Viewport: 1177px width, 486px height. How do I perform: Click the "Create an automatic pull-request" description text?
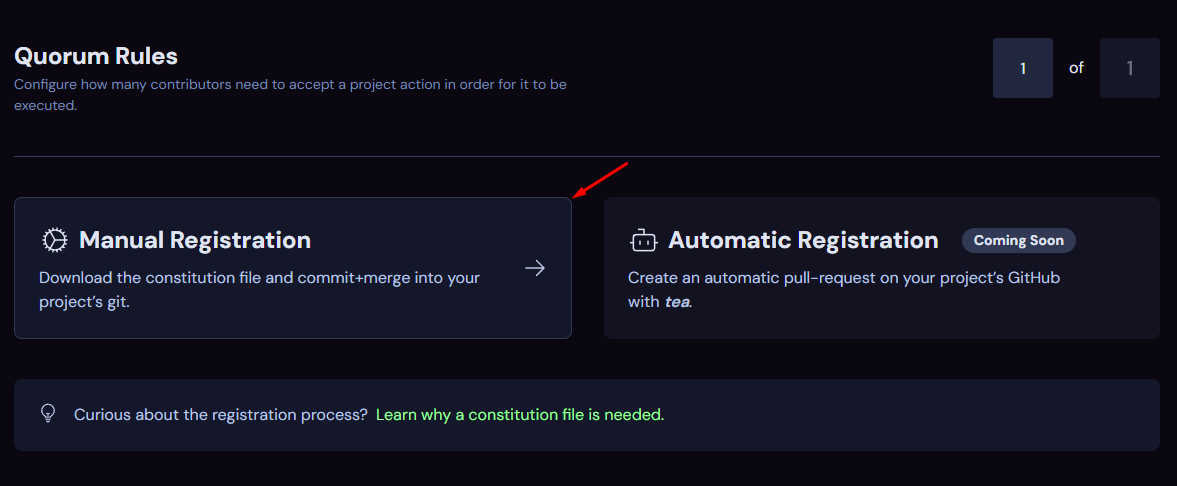tap(843, 278)
